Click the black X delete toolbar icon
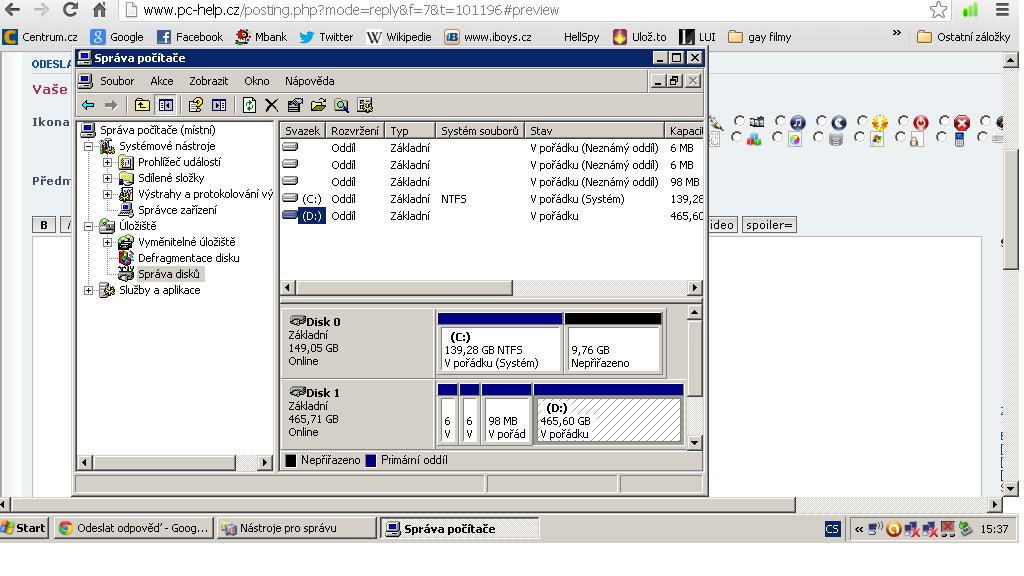Screen dimensions: 1024x576 click(271, 105)
